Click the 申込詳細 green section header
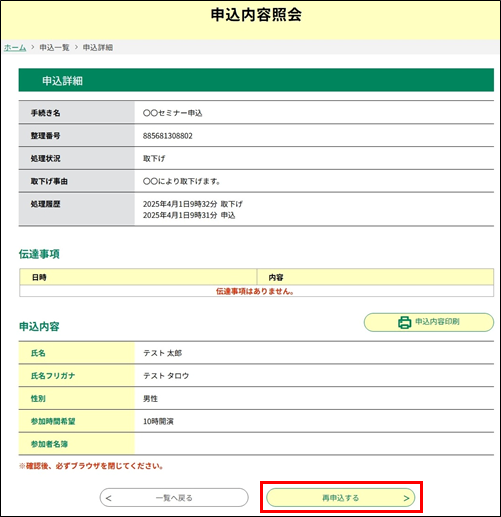Image resolution: width=501 pixels, height=517 pixels. pyautogui.click(x=256, y=80)
